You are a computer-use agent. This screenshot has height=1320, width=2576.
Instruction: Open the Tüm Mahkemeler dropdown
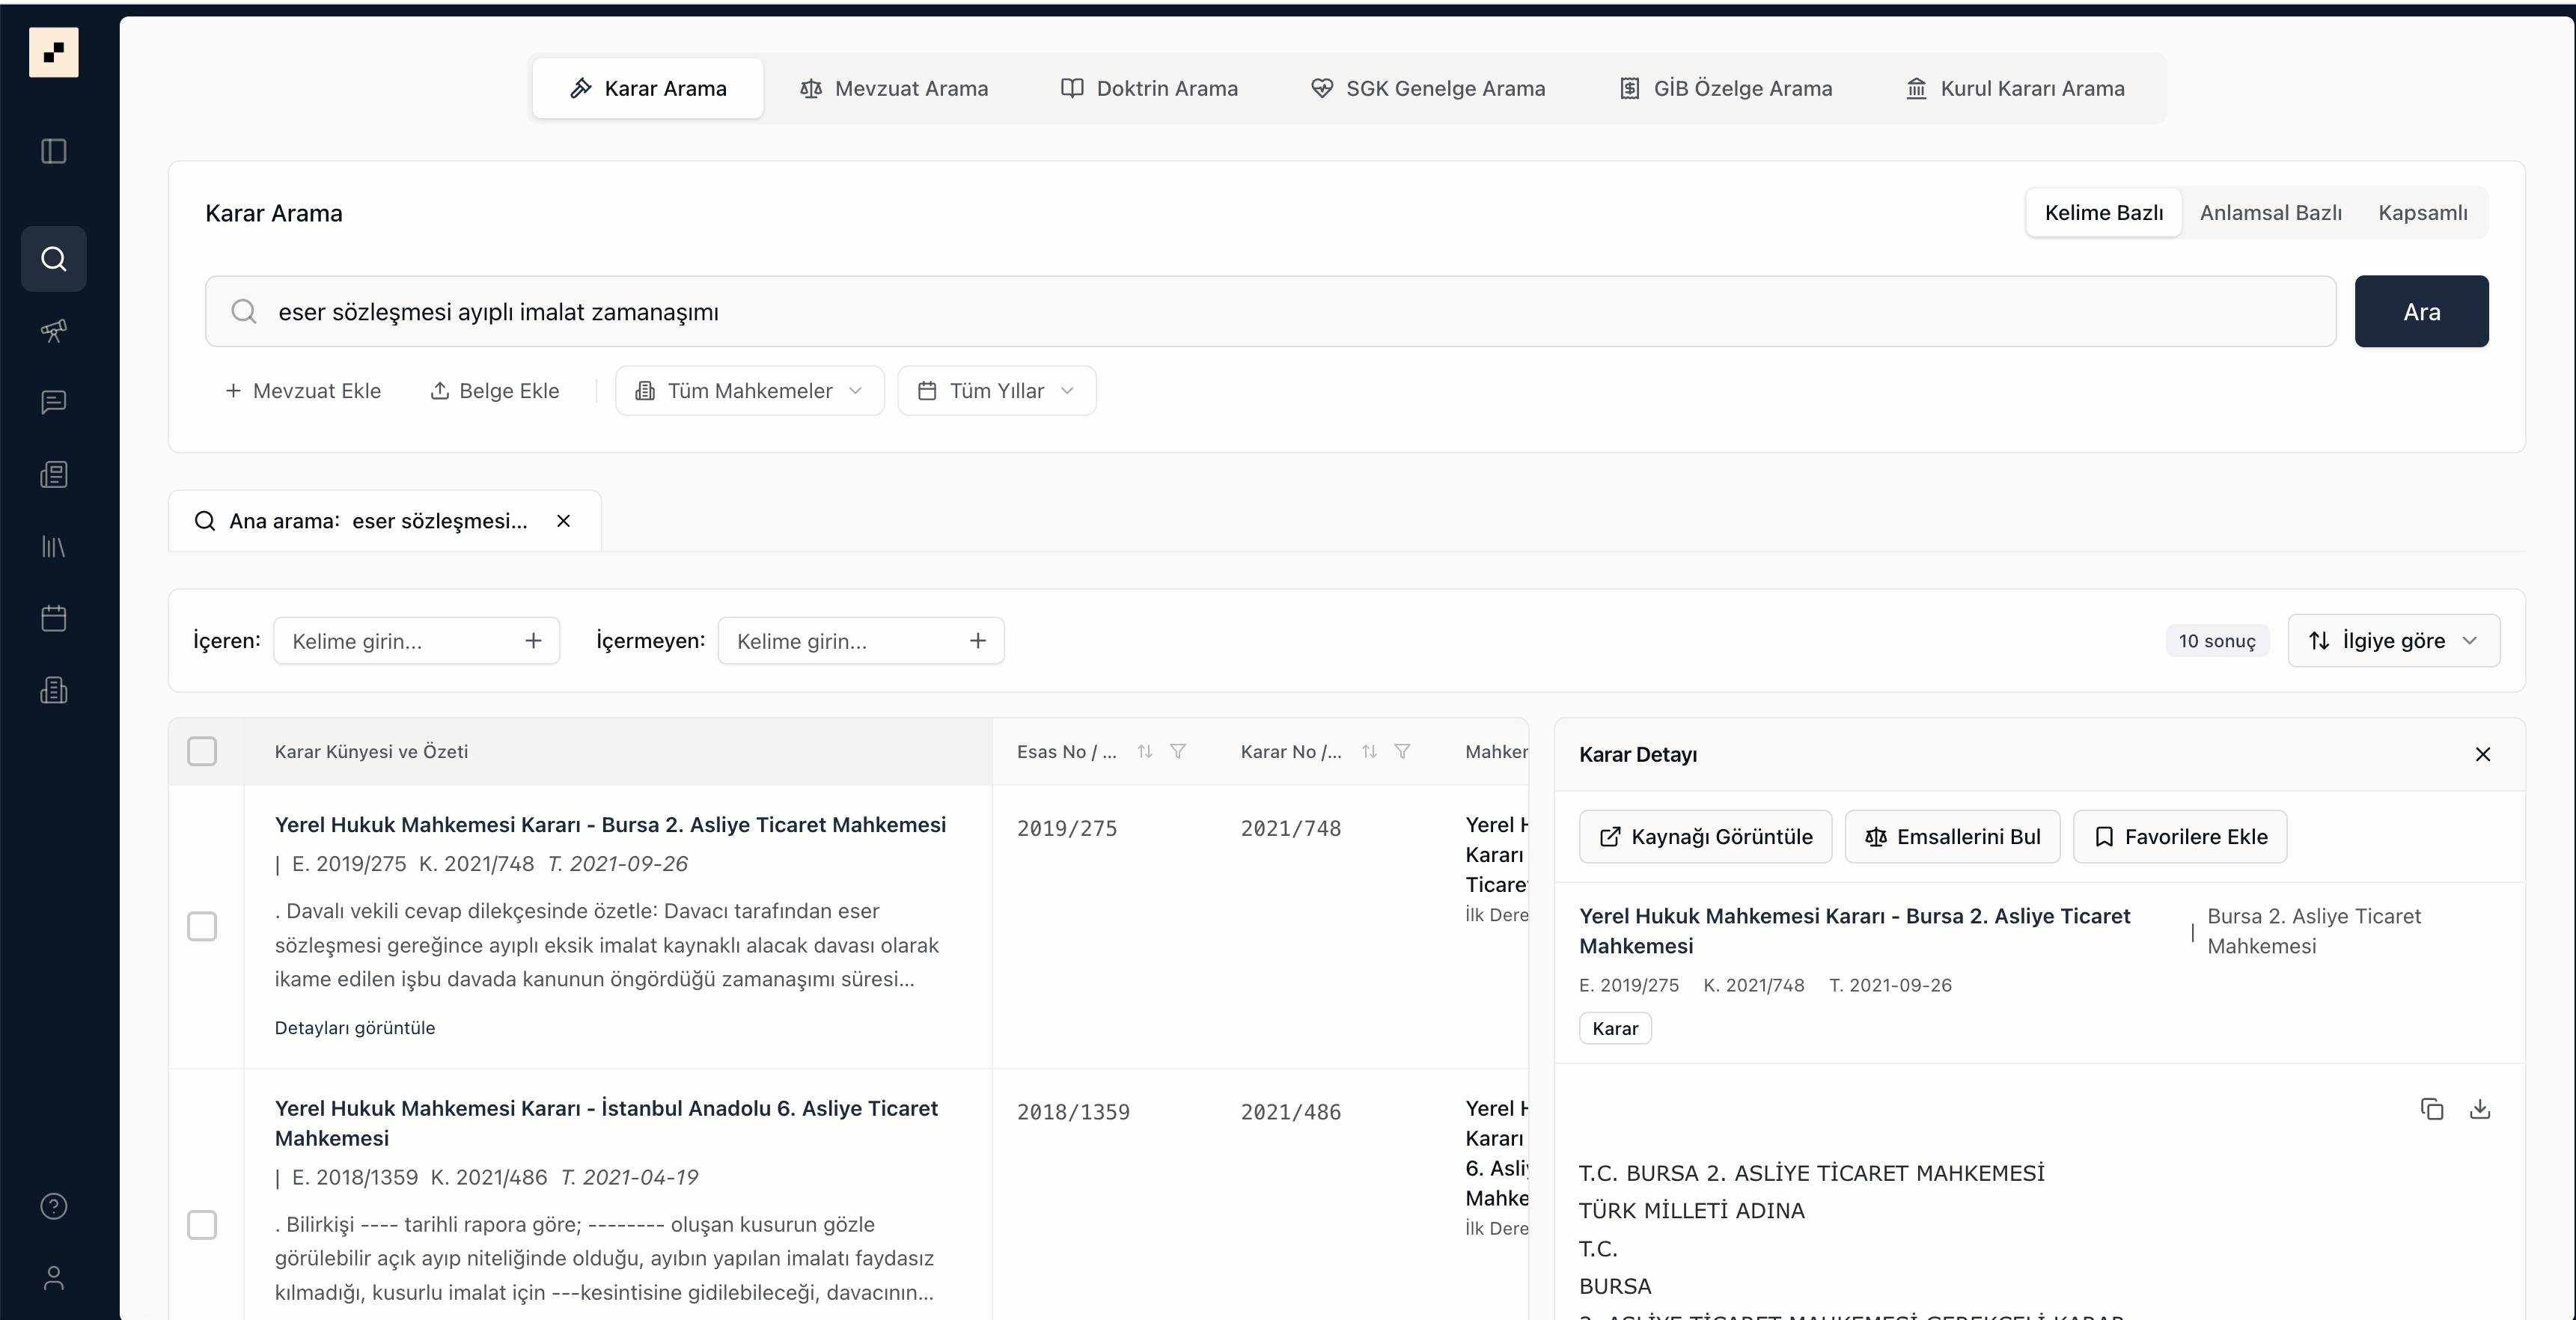click(749, 391)
